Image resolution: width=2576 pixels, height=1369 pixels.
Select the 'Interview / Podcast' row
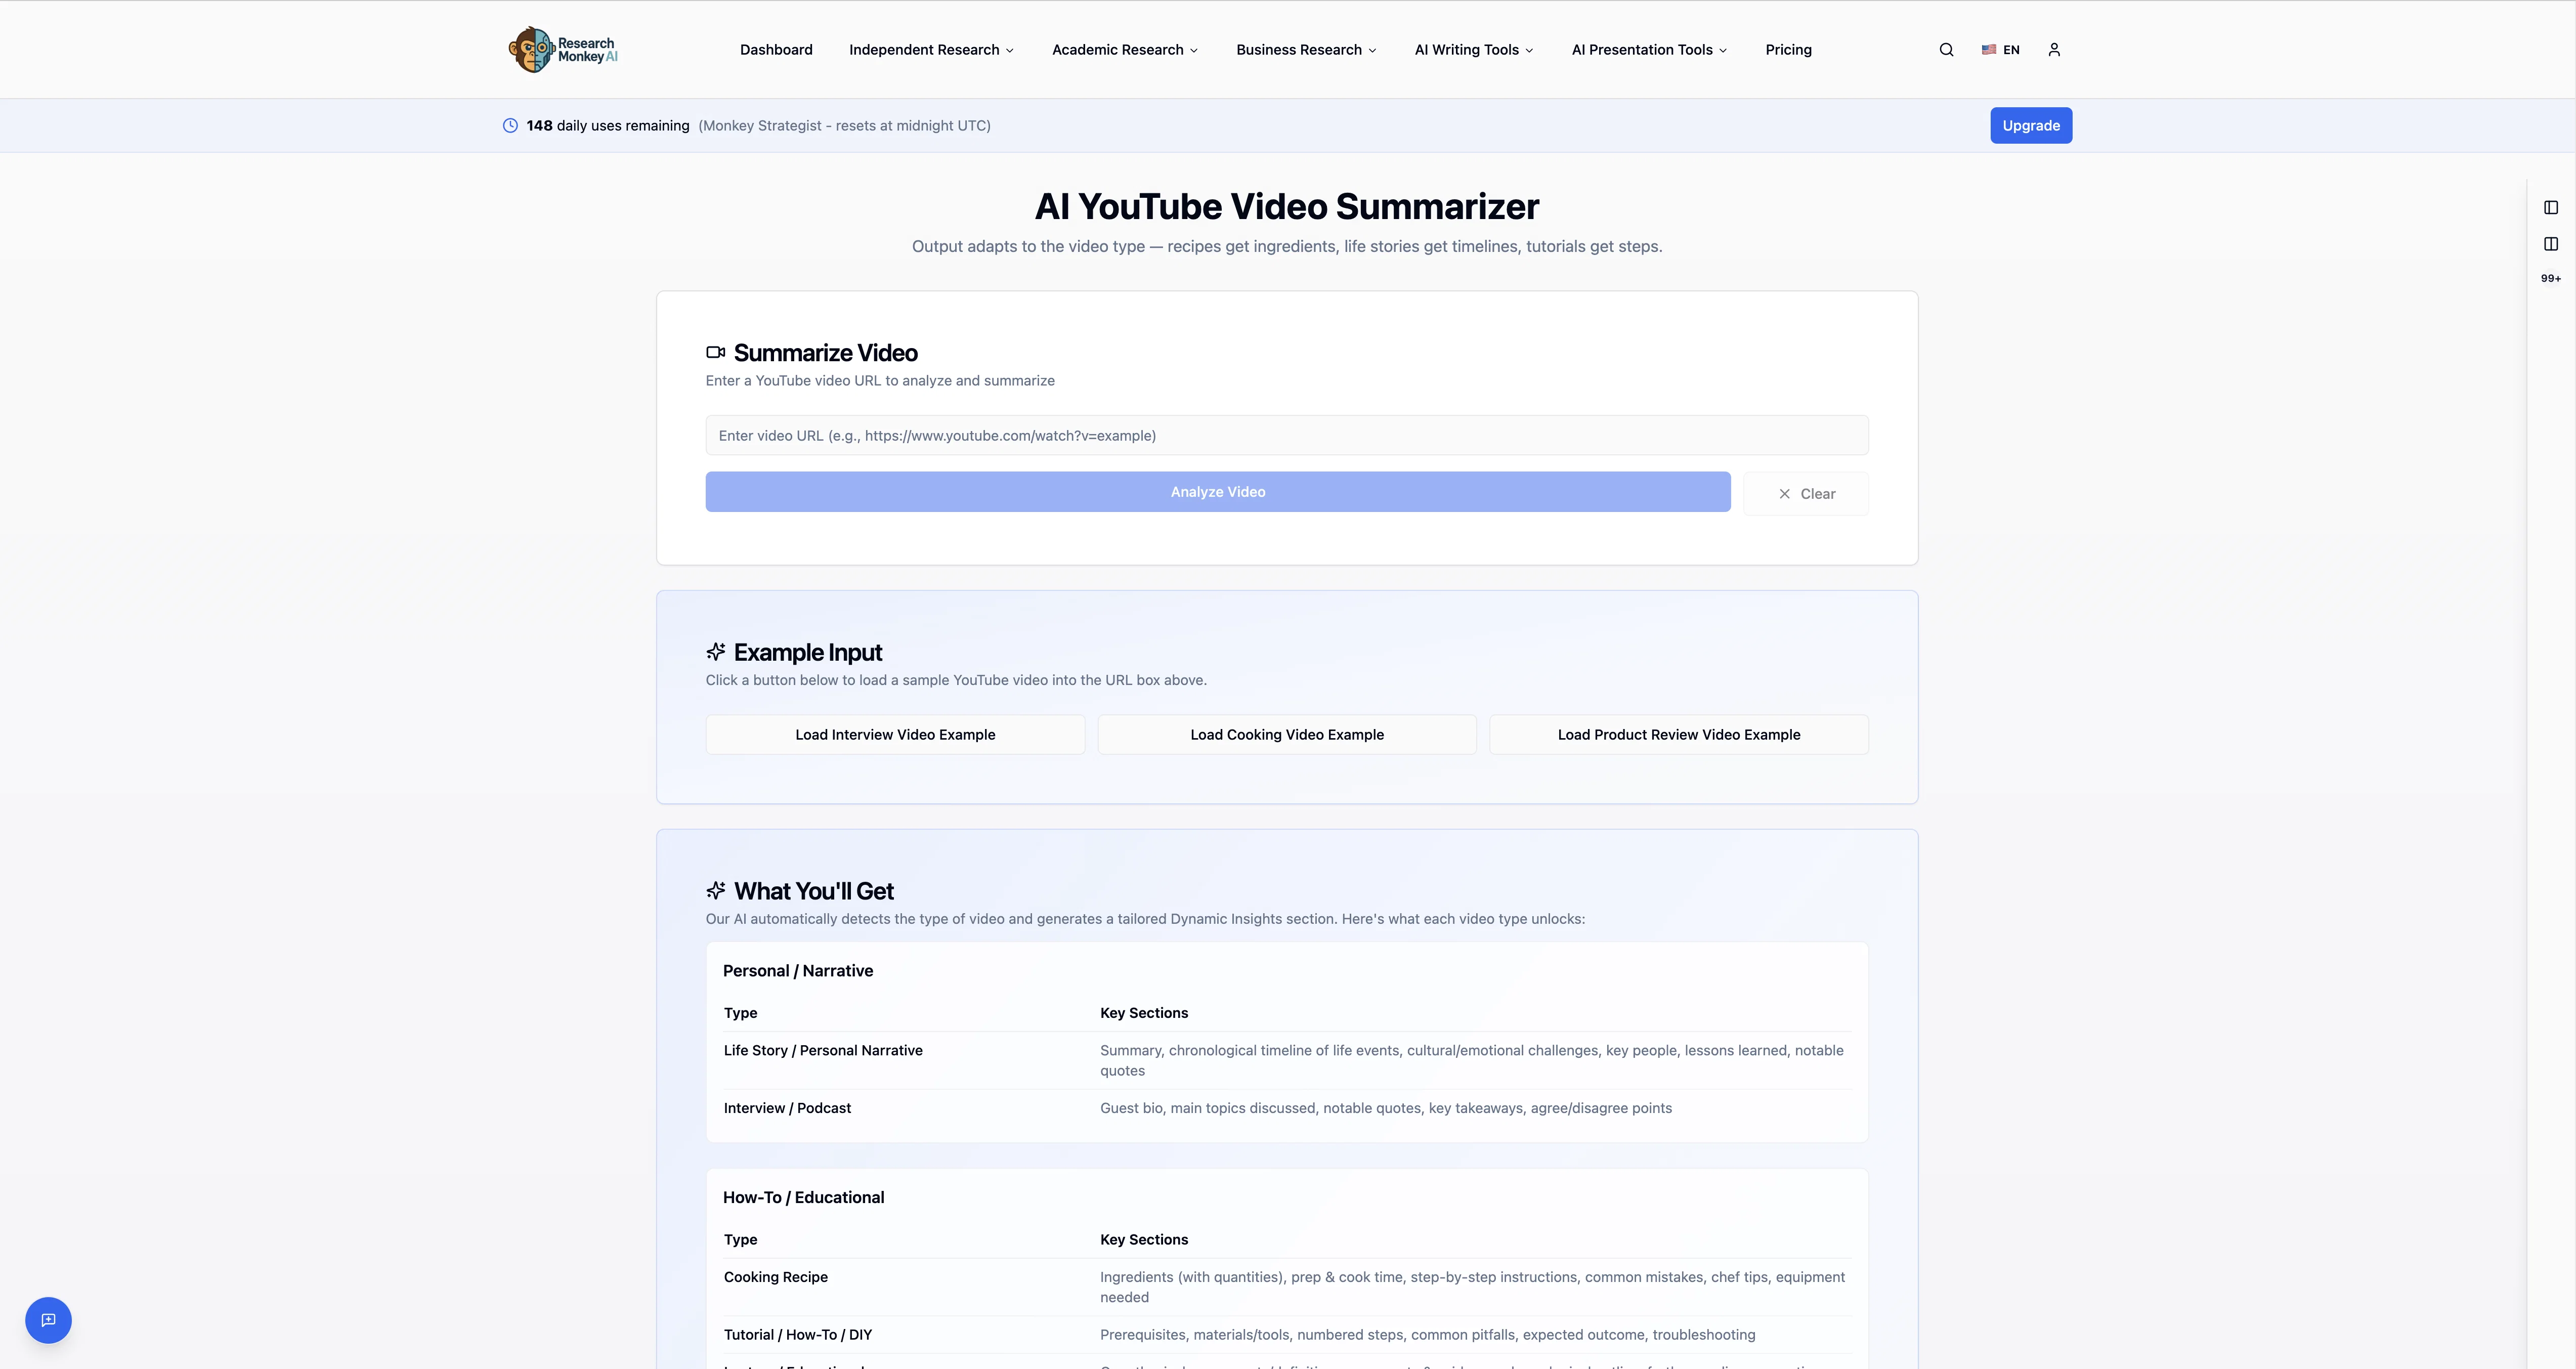coord(1287,1108)
